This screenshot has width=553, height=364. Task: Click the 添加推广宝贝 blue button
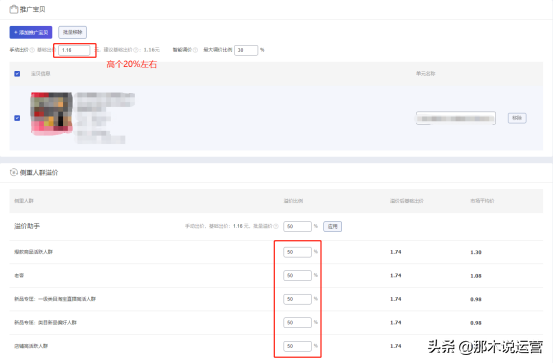tap(31, 32)
